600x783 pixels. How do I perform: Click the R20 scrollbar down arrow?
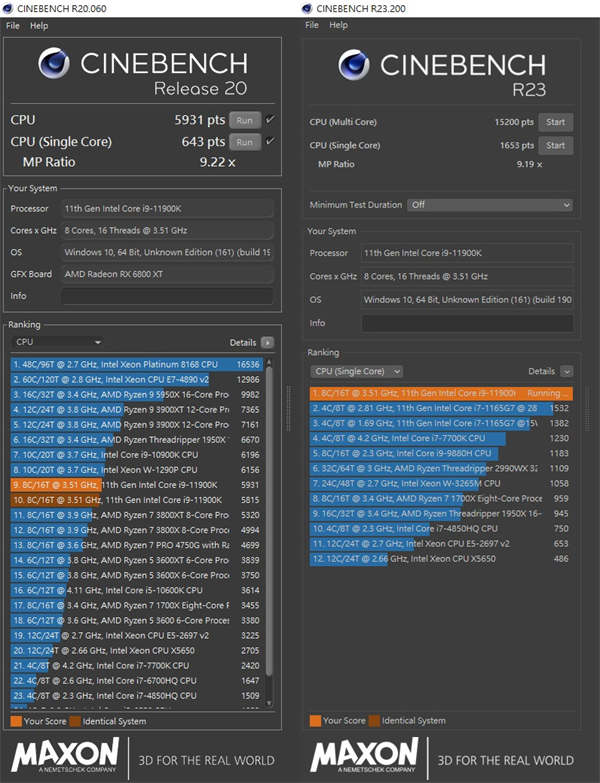pos(269,703)
